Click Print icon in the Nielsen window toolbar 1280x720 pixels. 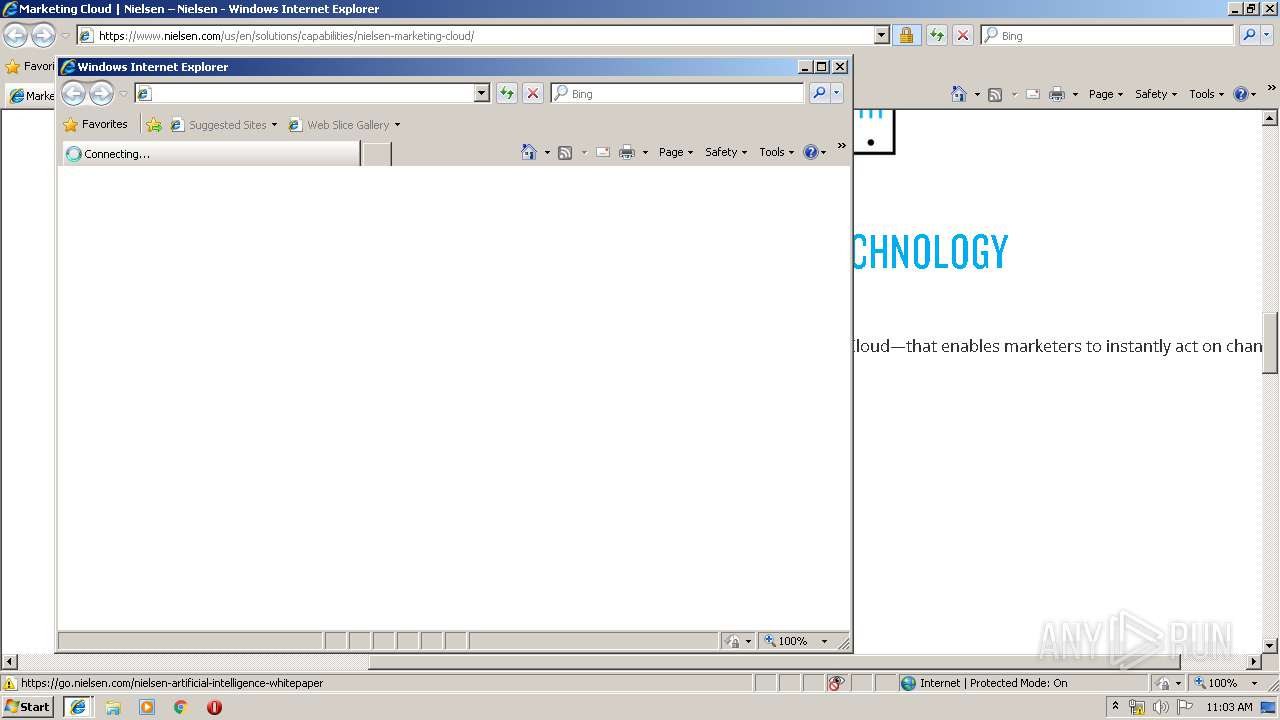pyautogui.click(x=1057, y=94)
